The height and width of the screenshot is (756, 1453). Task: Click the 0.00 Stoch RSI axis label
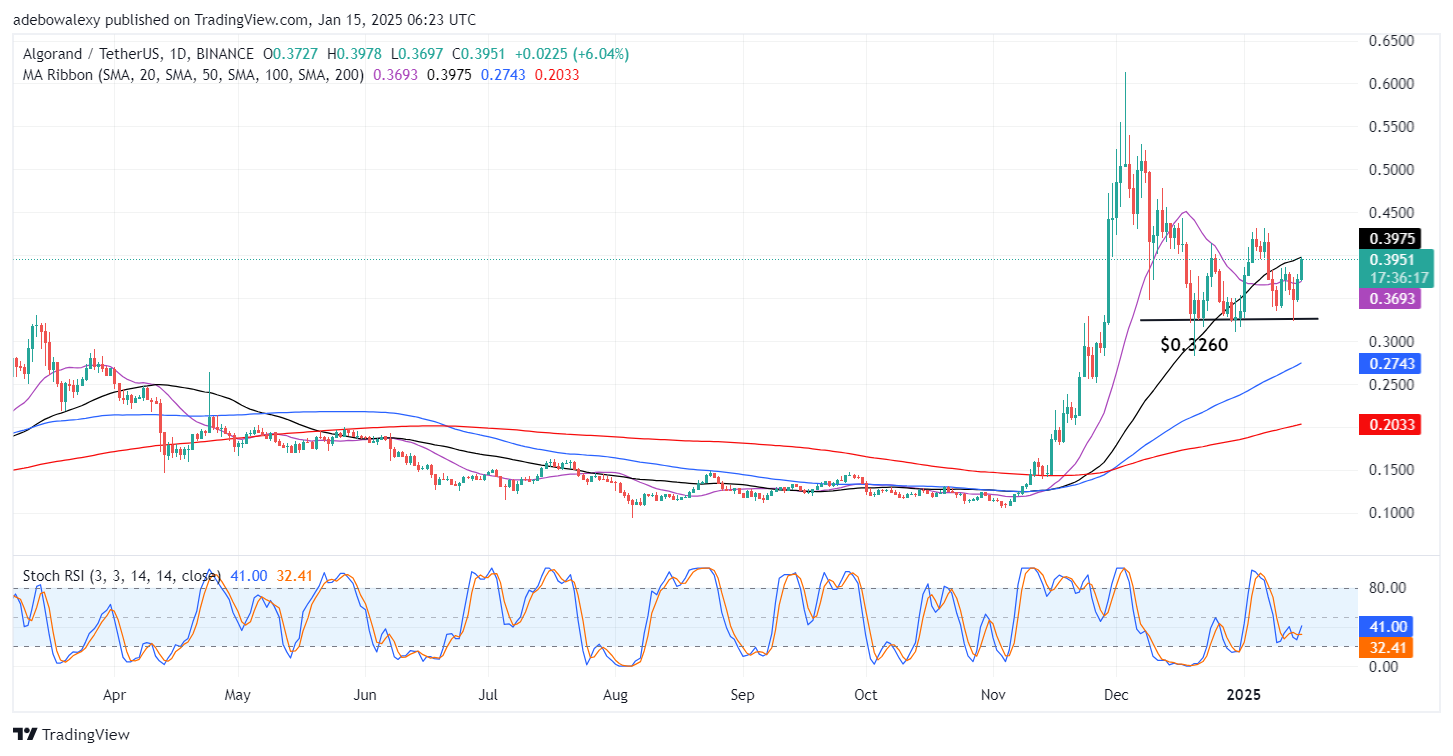click(x=1382, y=667)
